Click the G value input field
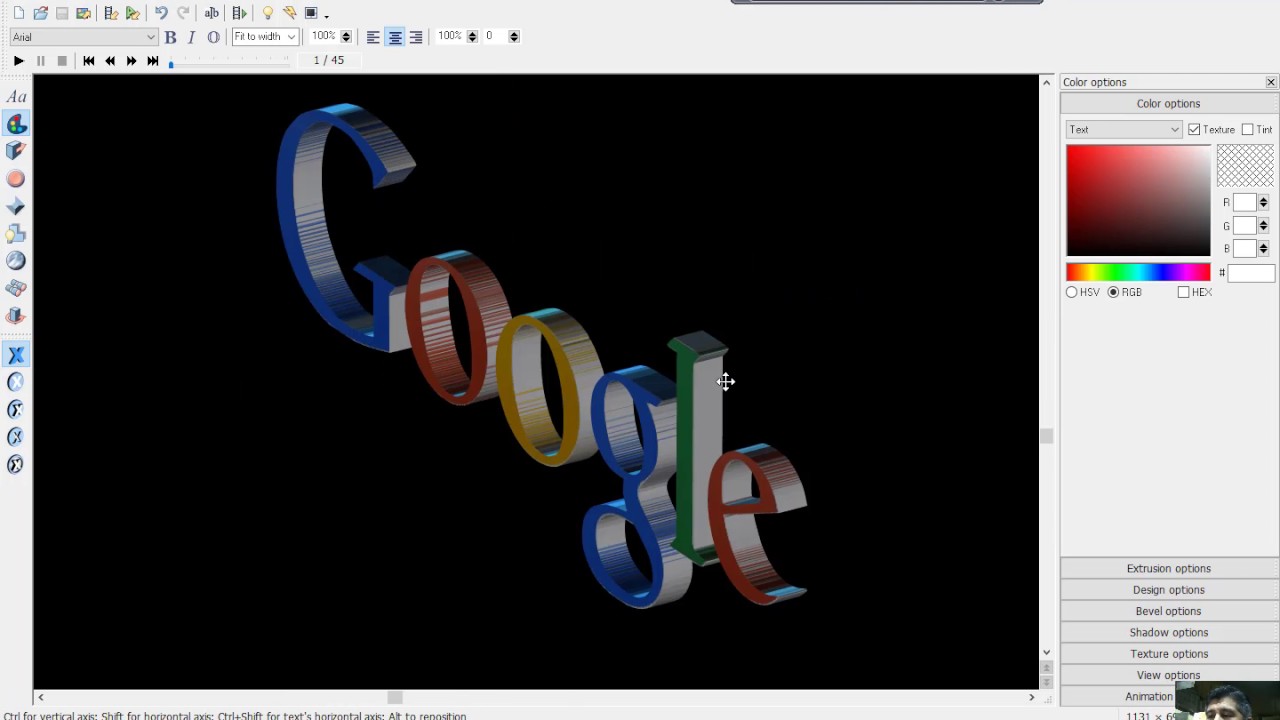1280x720 pixels. point(1244,226)
